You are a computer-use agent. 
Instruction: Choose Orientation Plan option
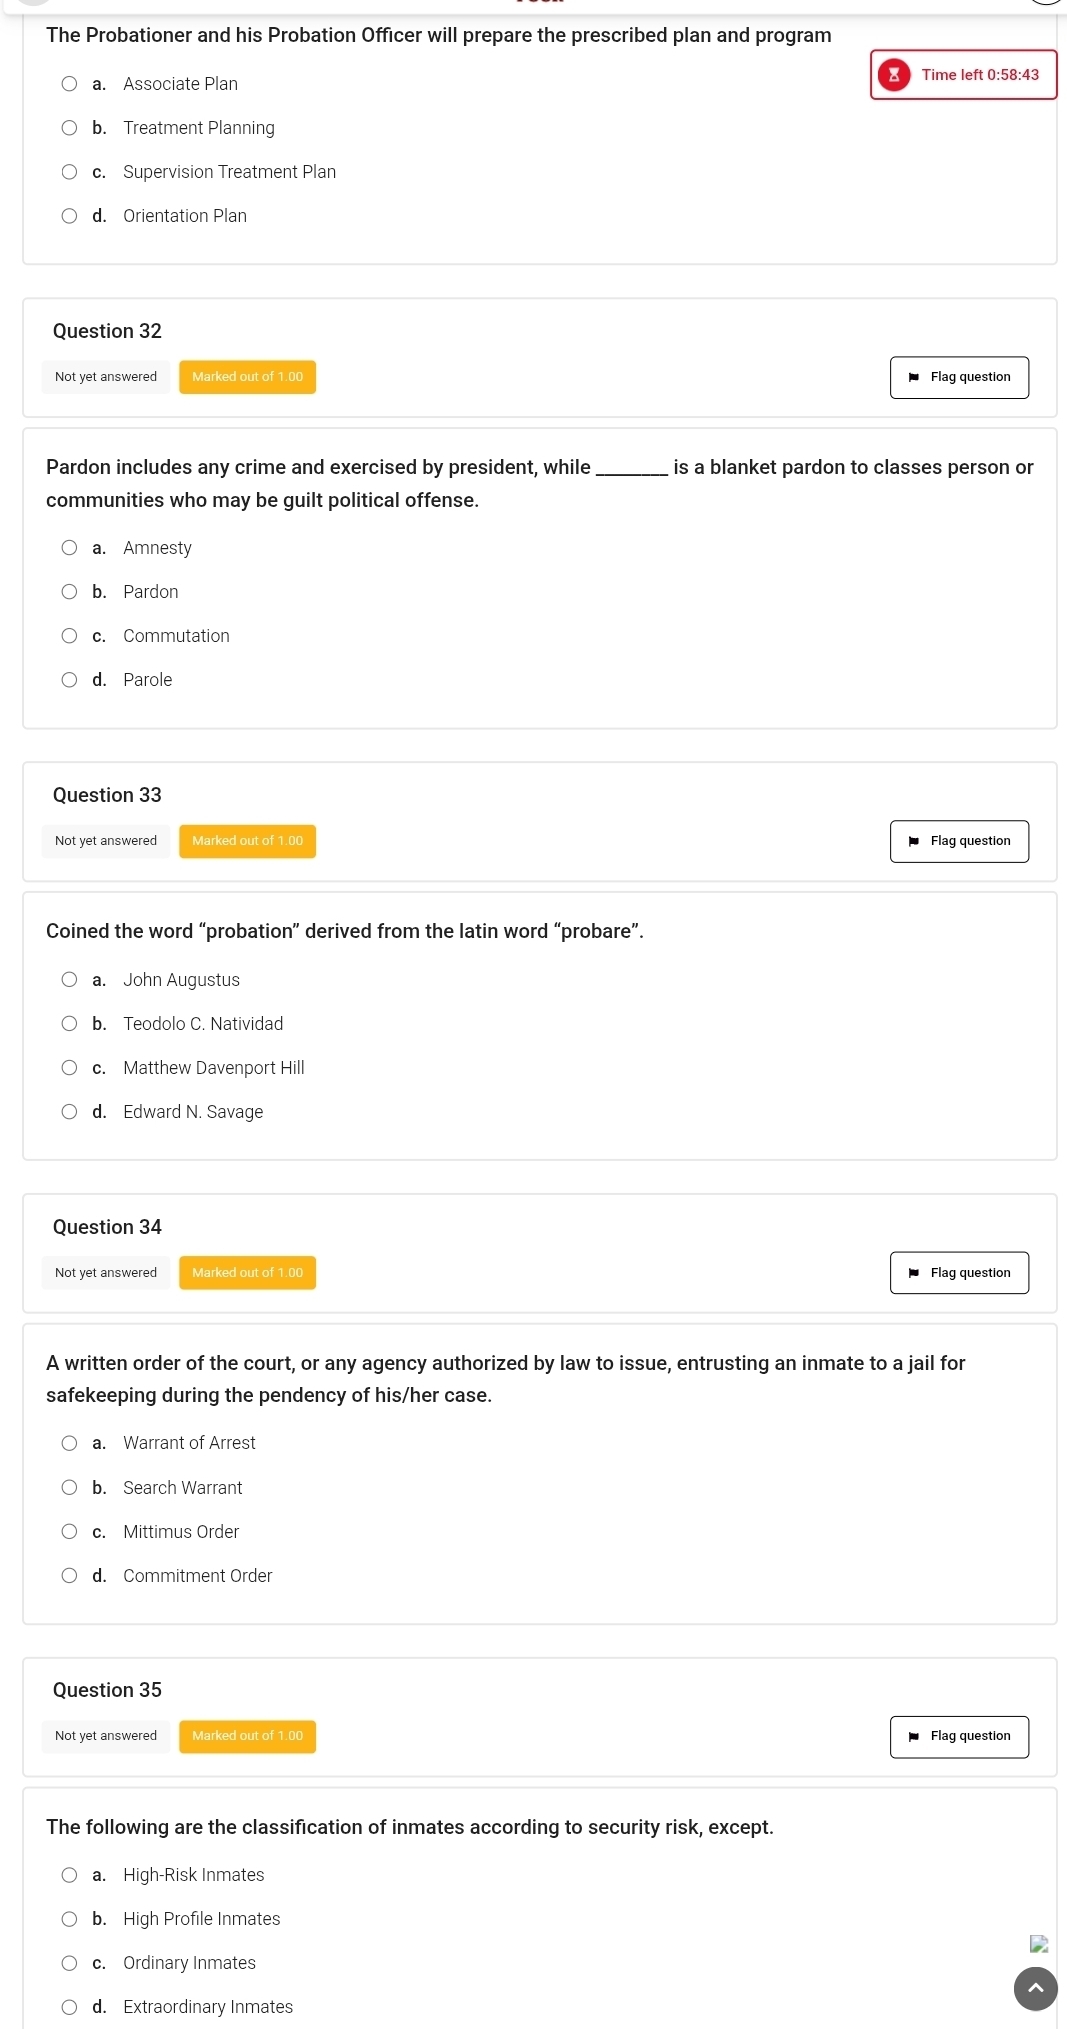69,216
